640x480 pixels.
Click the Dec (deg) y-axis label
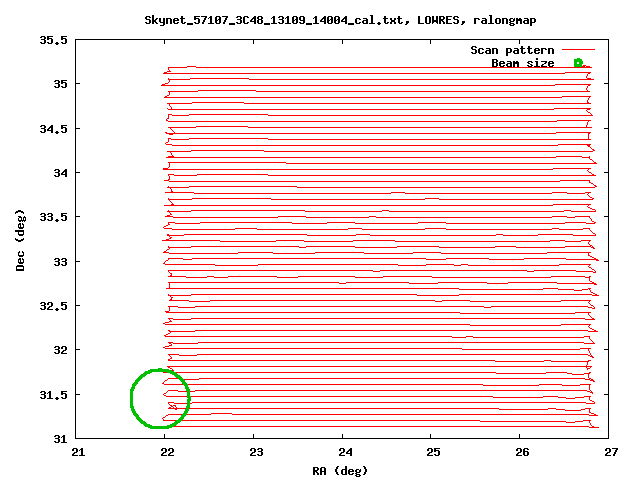(20, 240)
